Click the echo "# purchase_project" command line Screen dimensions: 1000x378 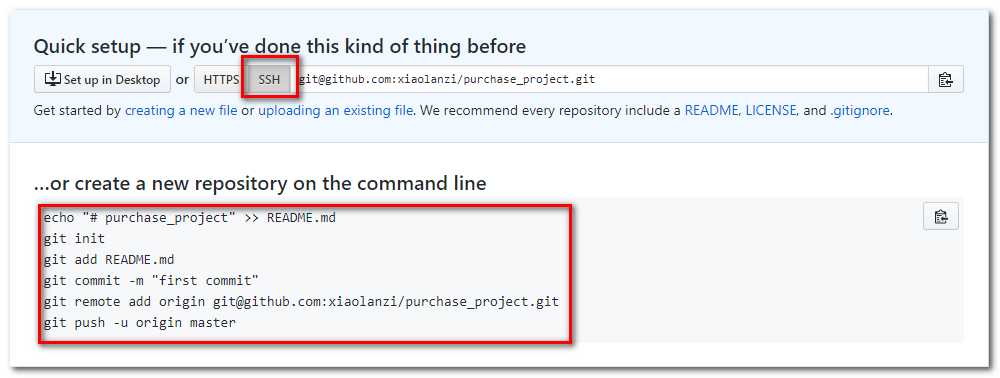(x=189, y=218)
